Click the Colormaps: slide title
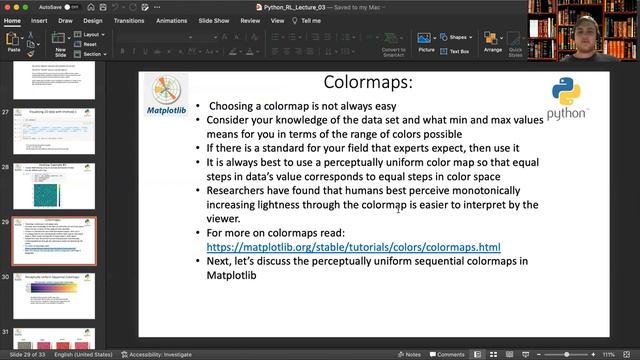The width and height of the screenshot is (640, 360). pos(368,82)
